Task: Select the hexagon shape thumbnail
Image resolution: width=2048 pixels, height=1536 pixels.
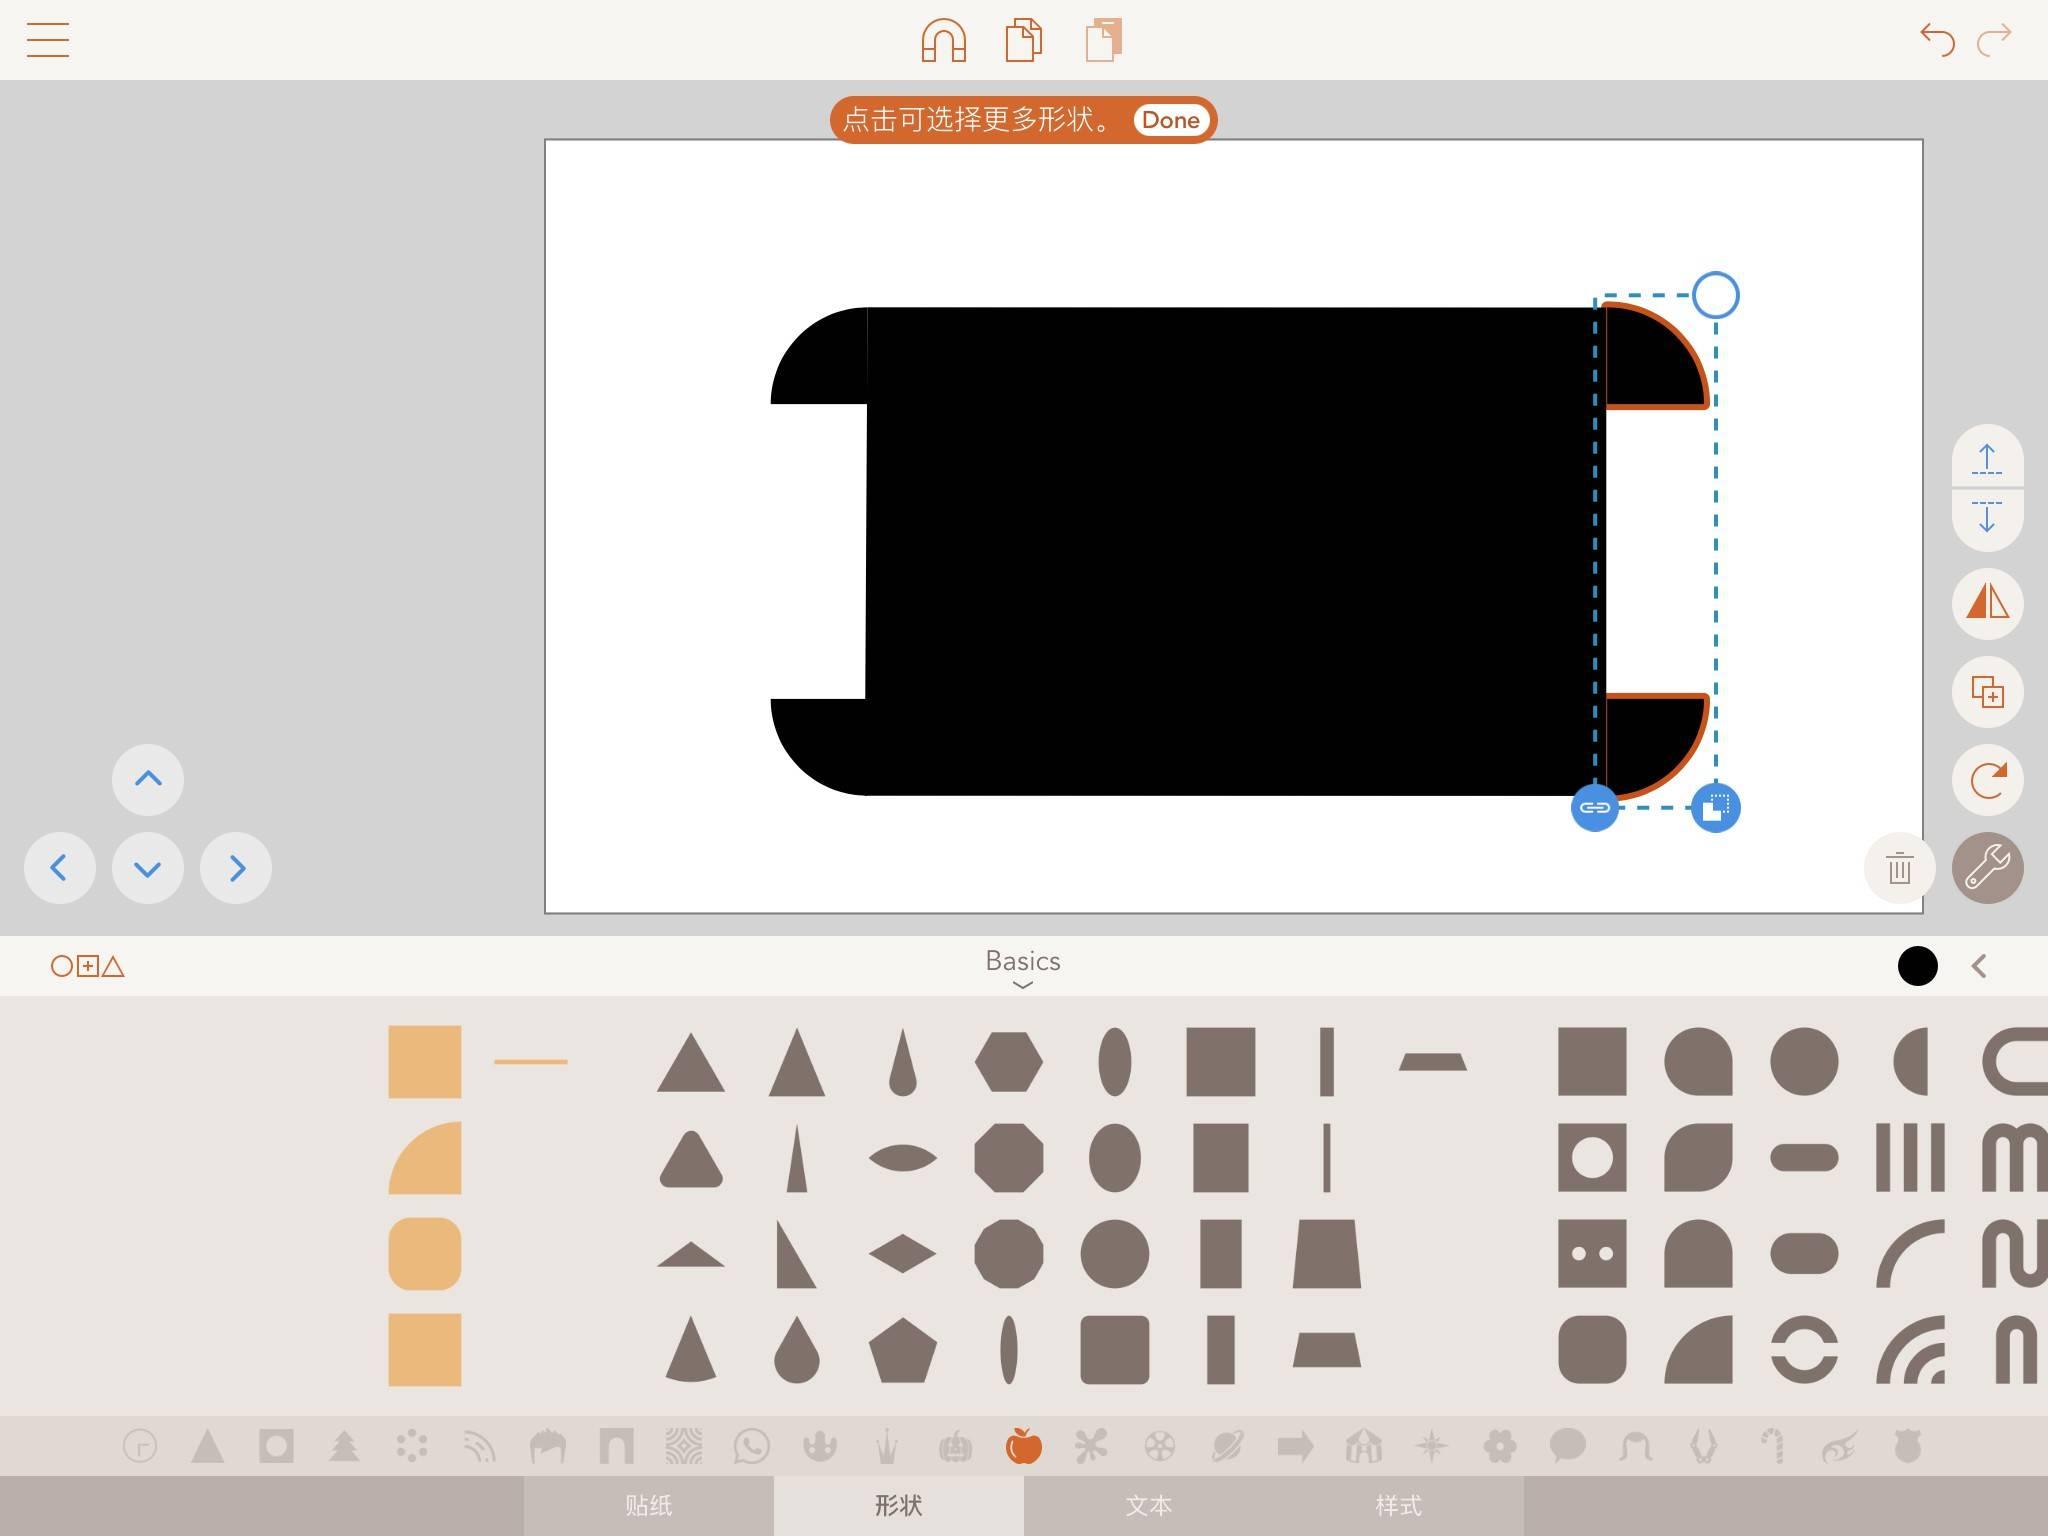Action: pyautogui.click(x=1008, y=1062)
